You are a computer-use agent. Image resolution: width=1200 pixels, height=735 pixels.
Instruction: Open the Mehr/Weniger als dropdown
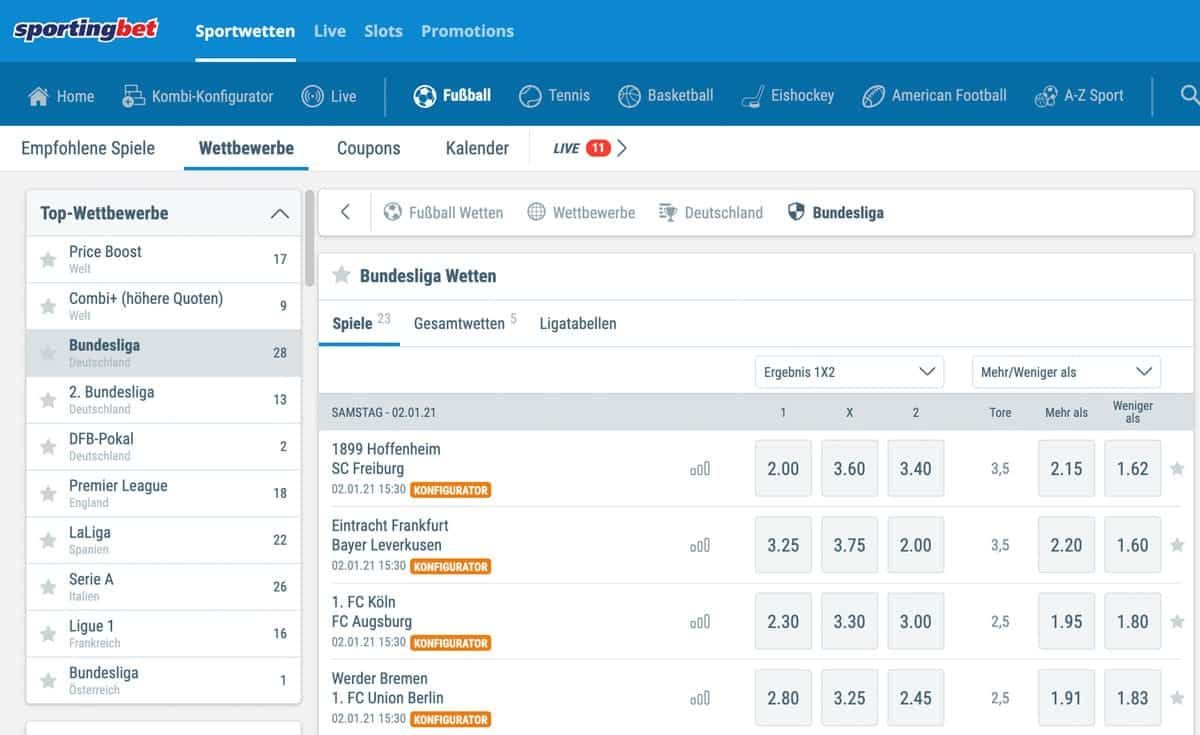1065,371
